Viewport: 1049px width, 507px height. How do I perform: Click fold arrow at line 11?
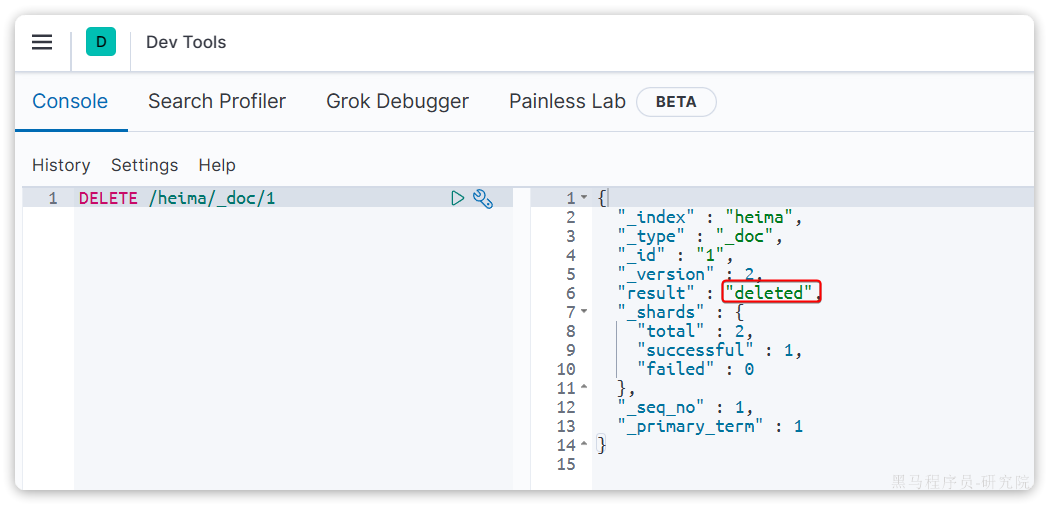point(584,388)
